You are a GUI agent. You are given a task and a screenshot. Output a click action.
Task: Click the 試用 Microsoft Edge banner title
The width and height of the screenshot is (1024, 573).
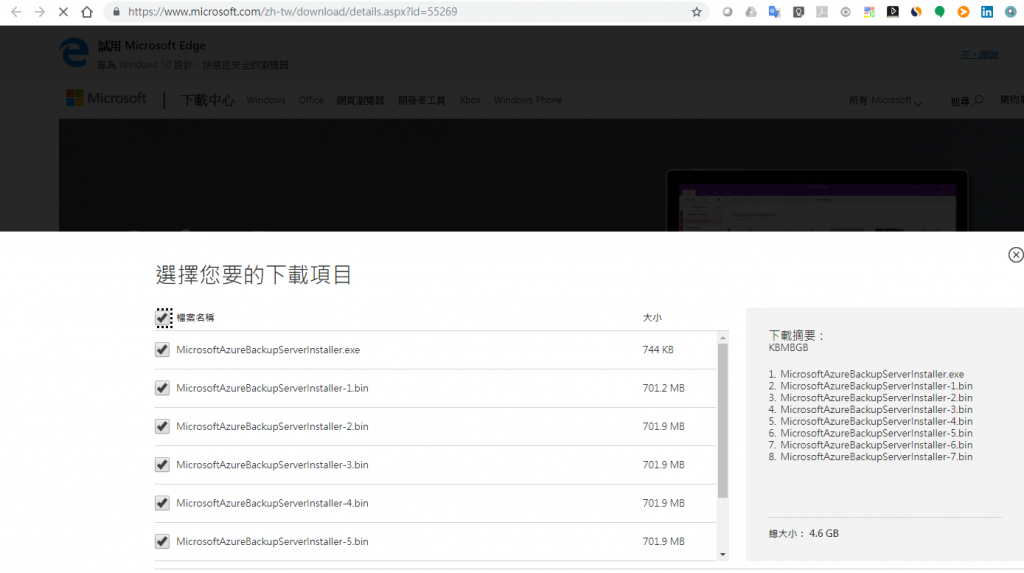pyautogui.click(x=152, y=46)
